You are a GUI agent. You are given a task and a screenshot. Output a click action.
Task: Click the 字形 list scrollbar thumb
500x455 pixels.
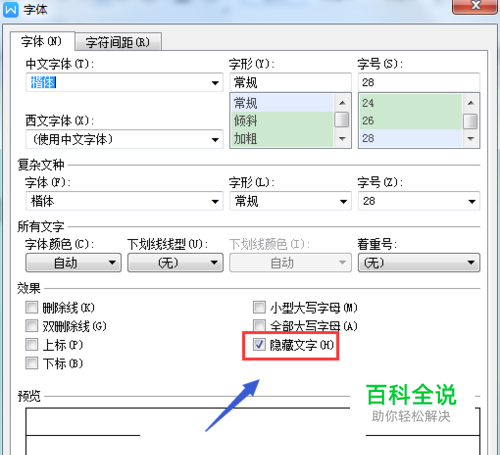pyautogui.click(x=342, y=120)
